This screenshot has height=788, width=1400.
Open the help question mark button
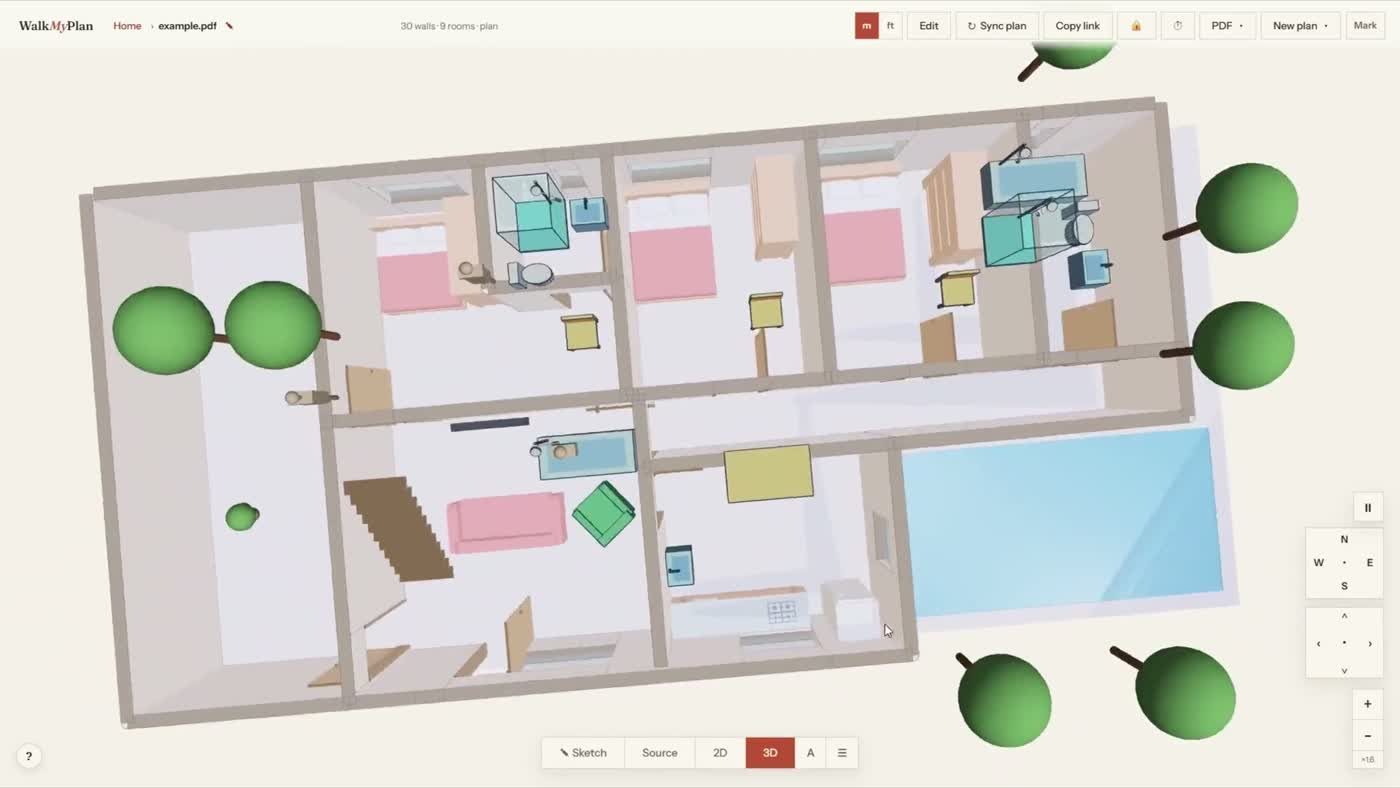(x=28, y=757)
